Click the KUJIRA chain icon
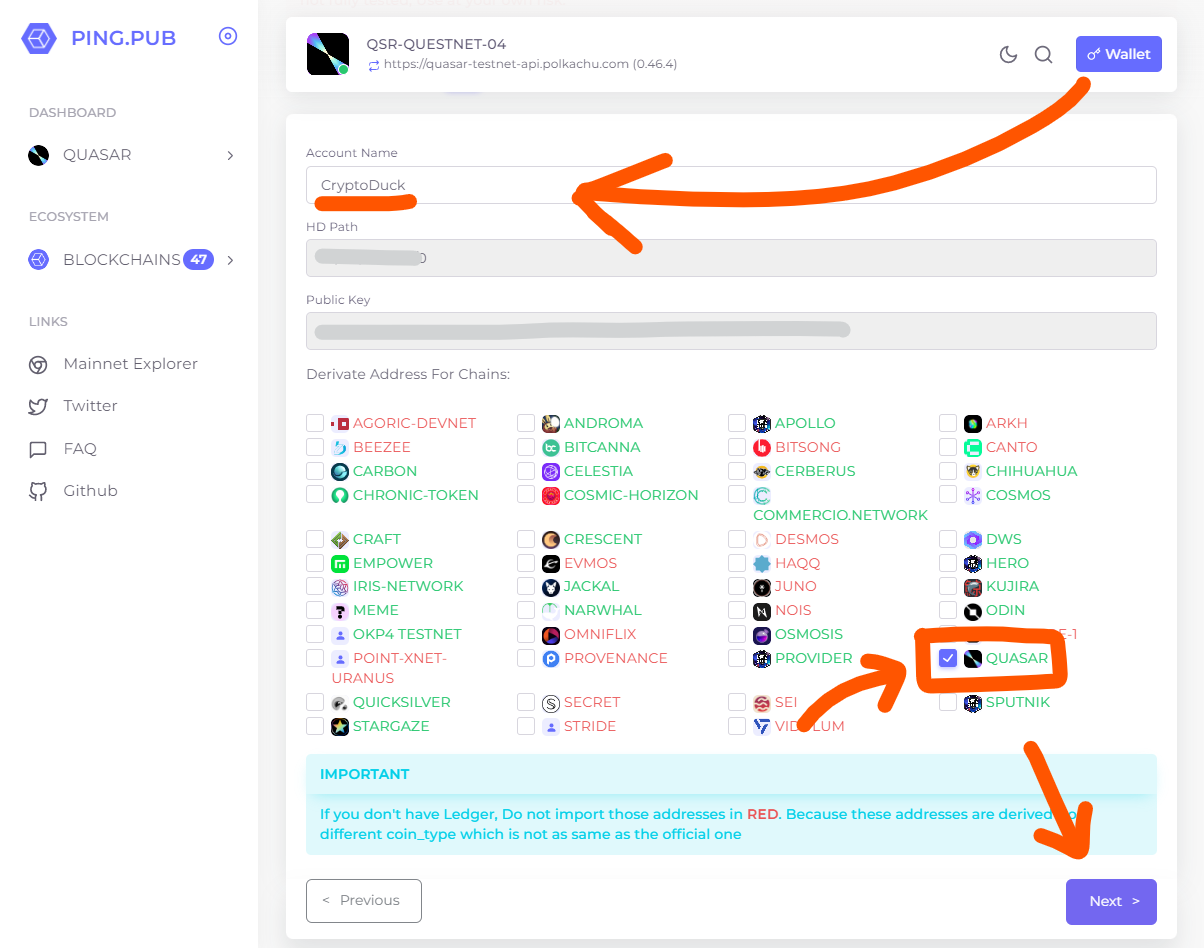The image size is (1204, 948). click(x=972, y=586)
